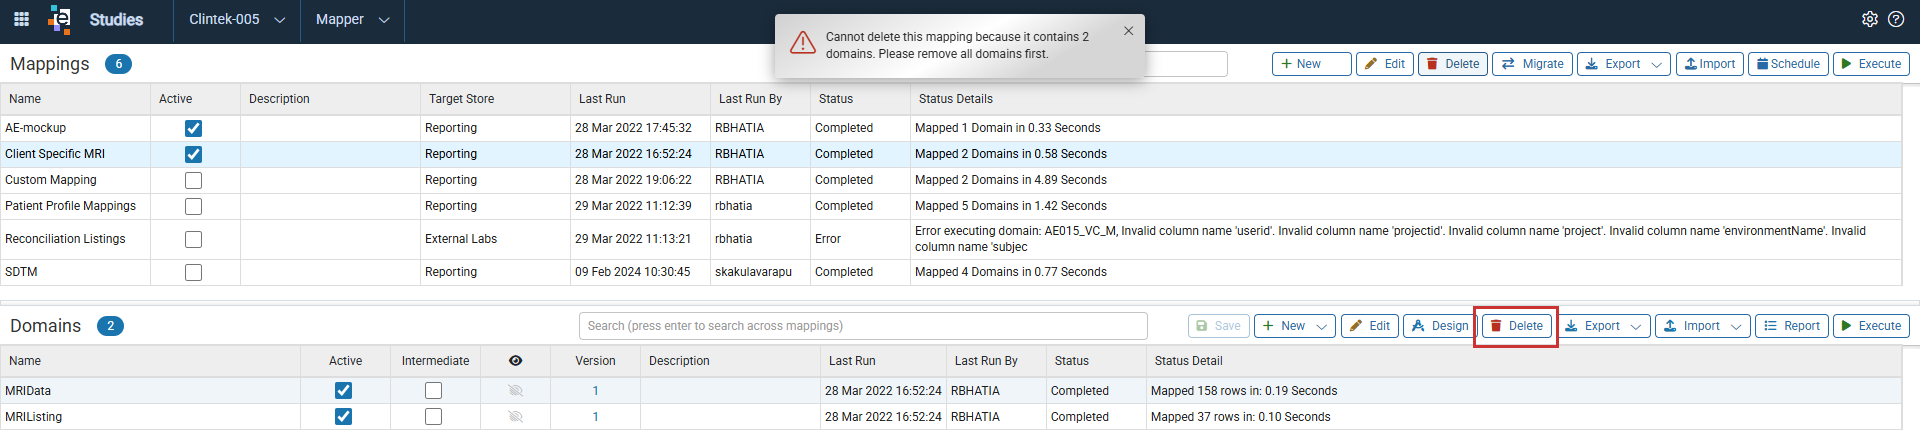Click the Migrate mappings button
Image resolution: width=1920 pixels, height=443 pixels.
(1532, 64)
